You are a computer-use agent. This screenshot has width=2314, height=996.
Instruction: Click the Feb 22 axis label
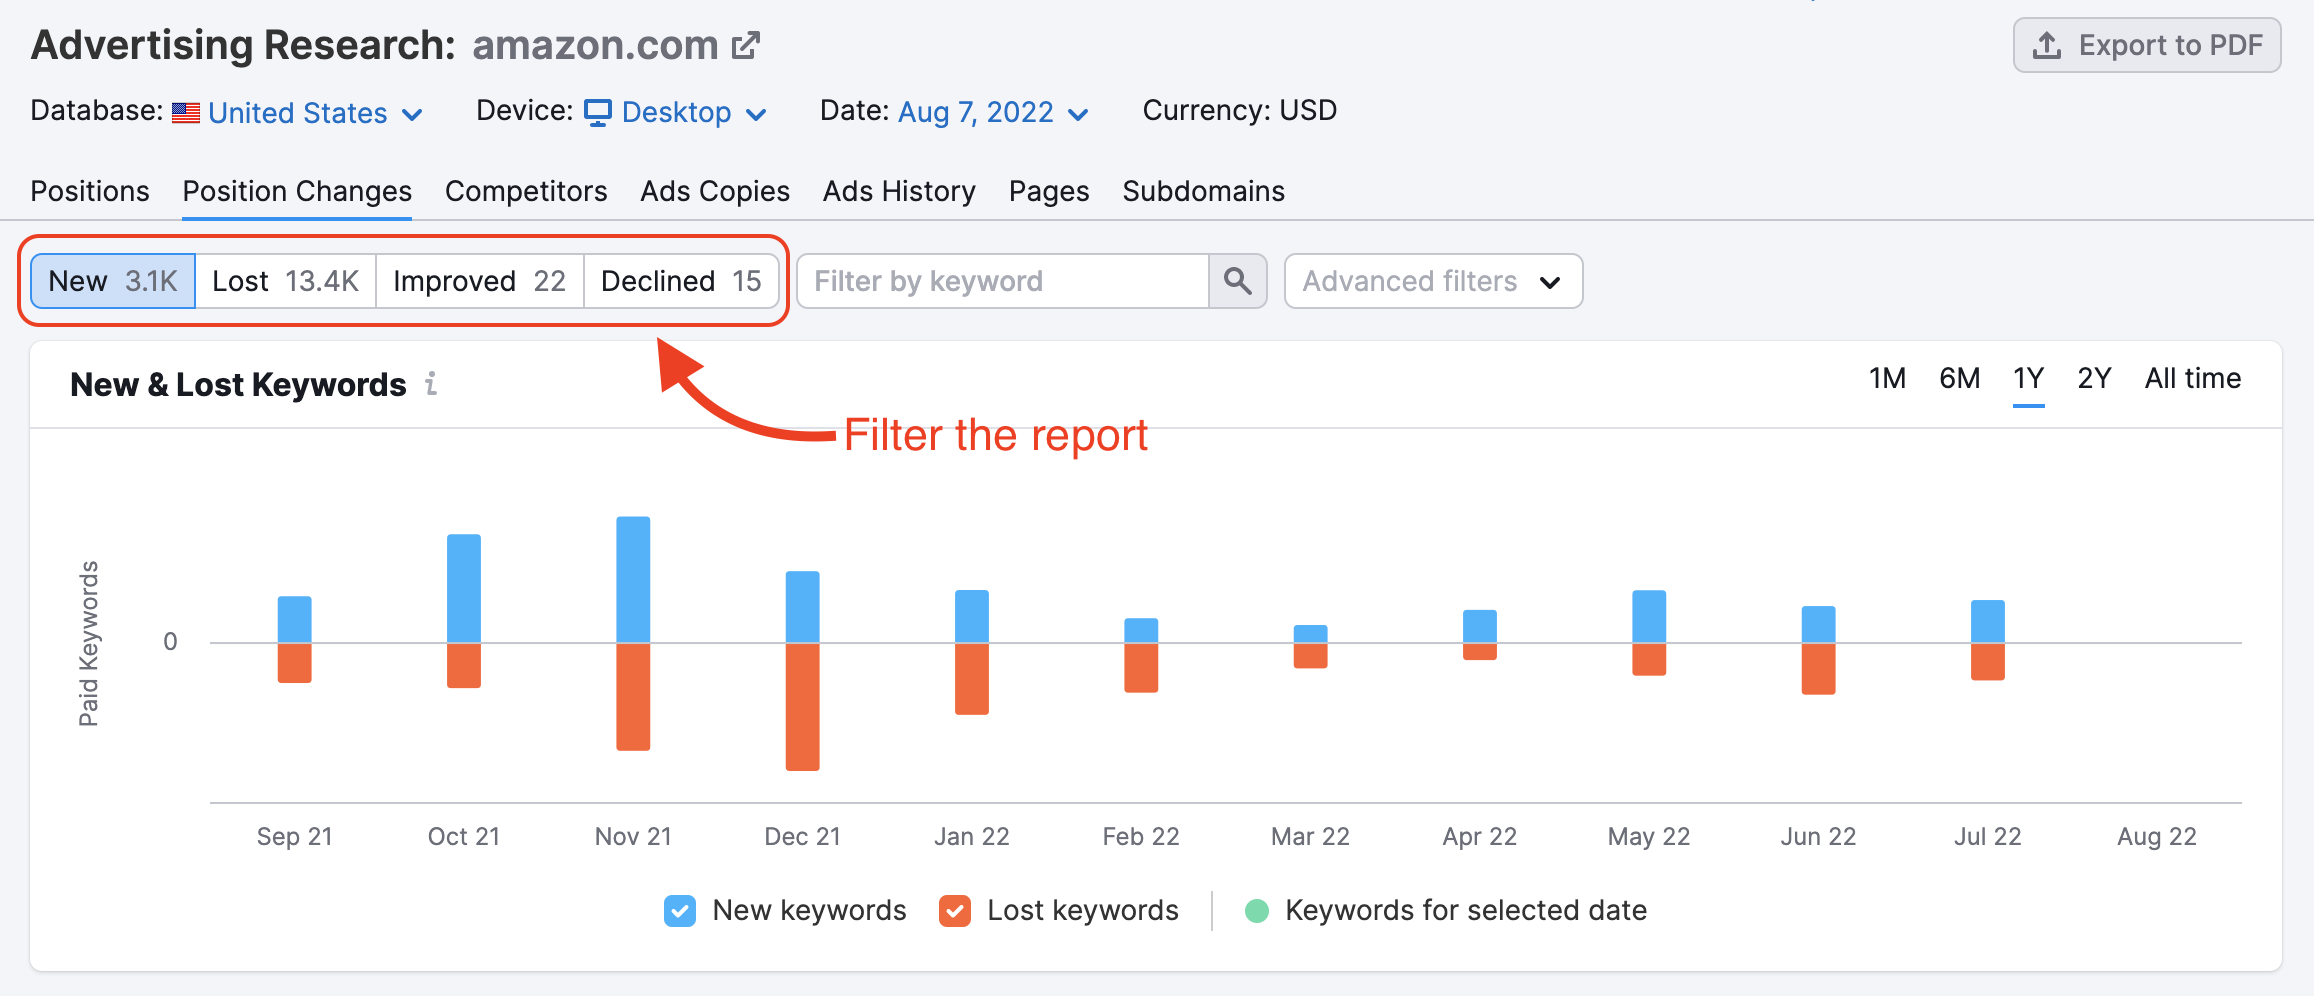tap(1141, 837)
